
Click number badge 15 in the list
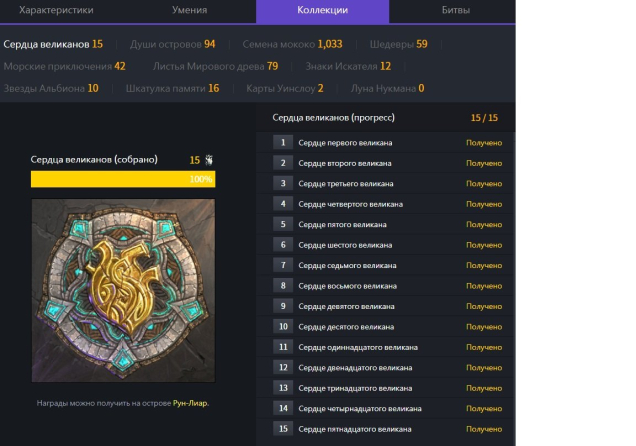[x=283, y=429]
